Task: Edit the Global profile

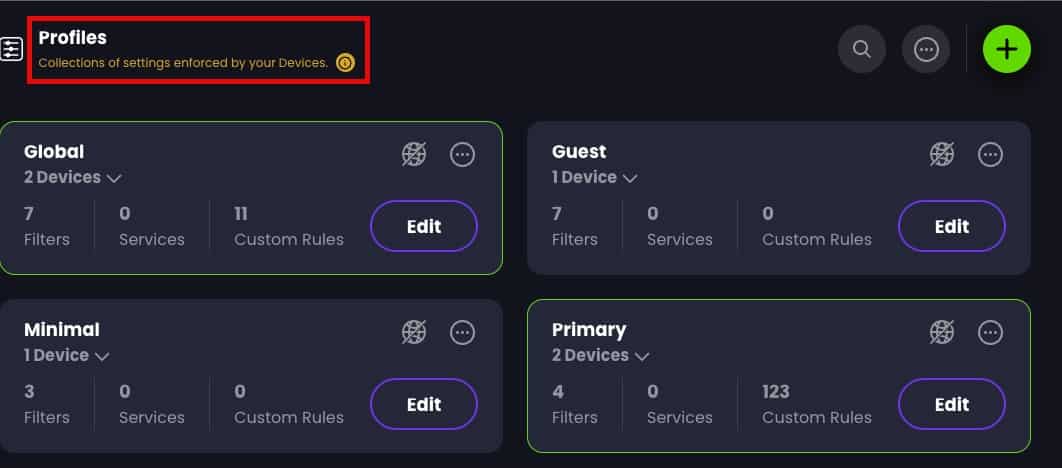Action: pyautogui.click(x=424, y=226)
